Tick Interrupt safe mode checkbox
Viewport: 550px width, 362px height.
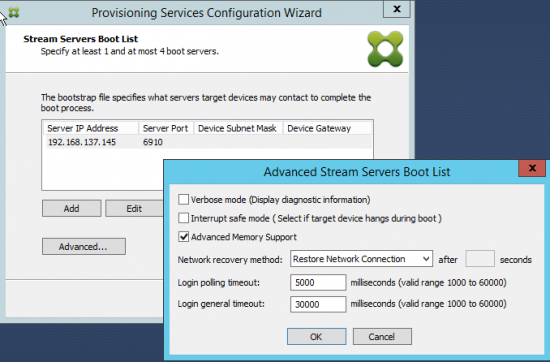(x=183, y=218)
